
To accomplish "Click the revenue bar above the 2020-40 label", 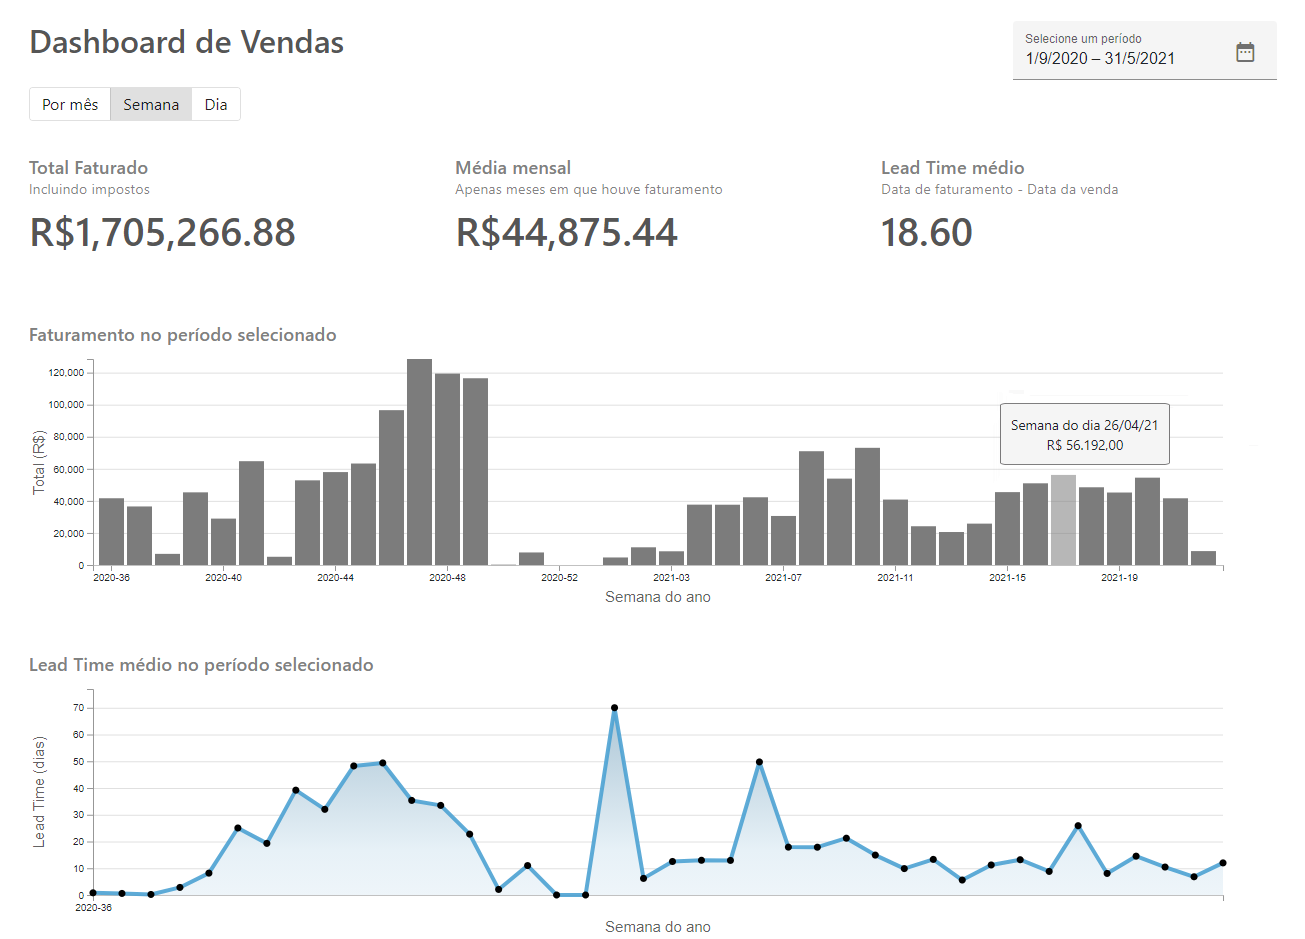I will point(223,542).
